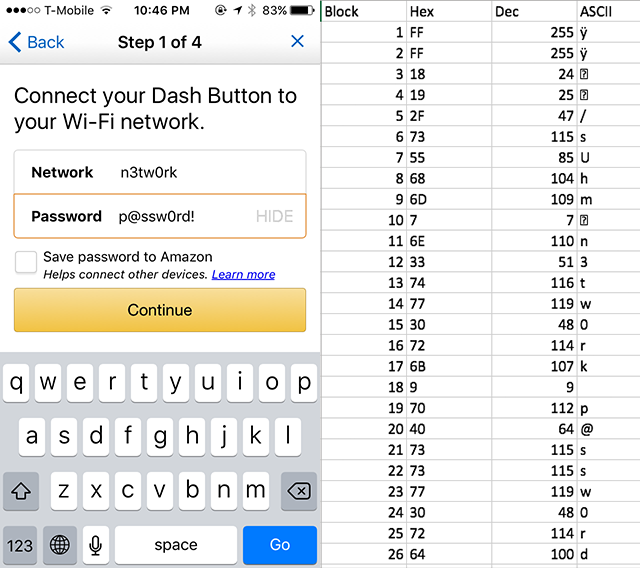The image size is (640, 568).
Task: Tap the Wi-Fi signal icon in status bar
Action: 107,10
